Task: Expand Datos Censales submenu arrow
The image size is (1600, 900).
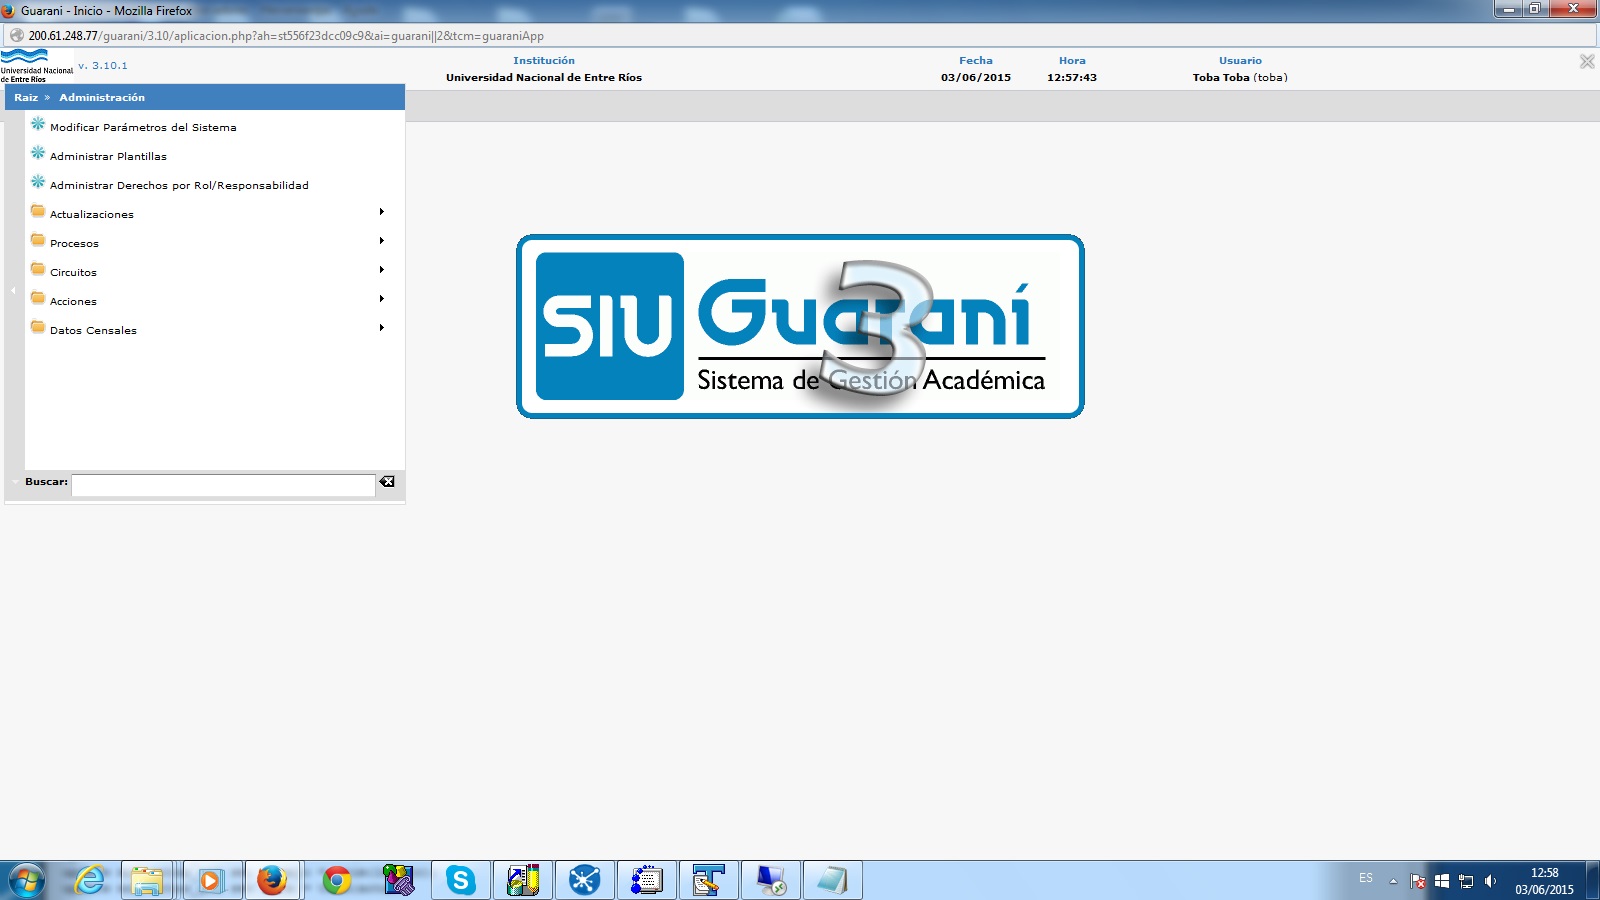Action: click(382, 328)
